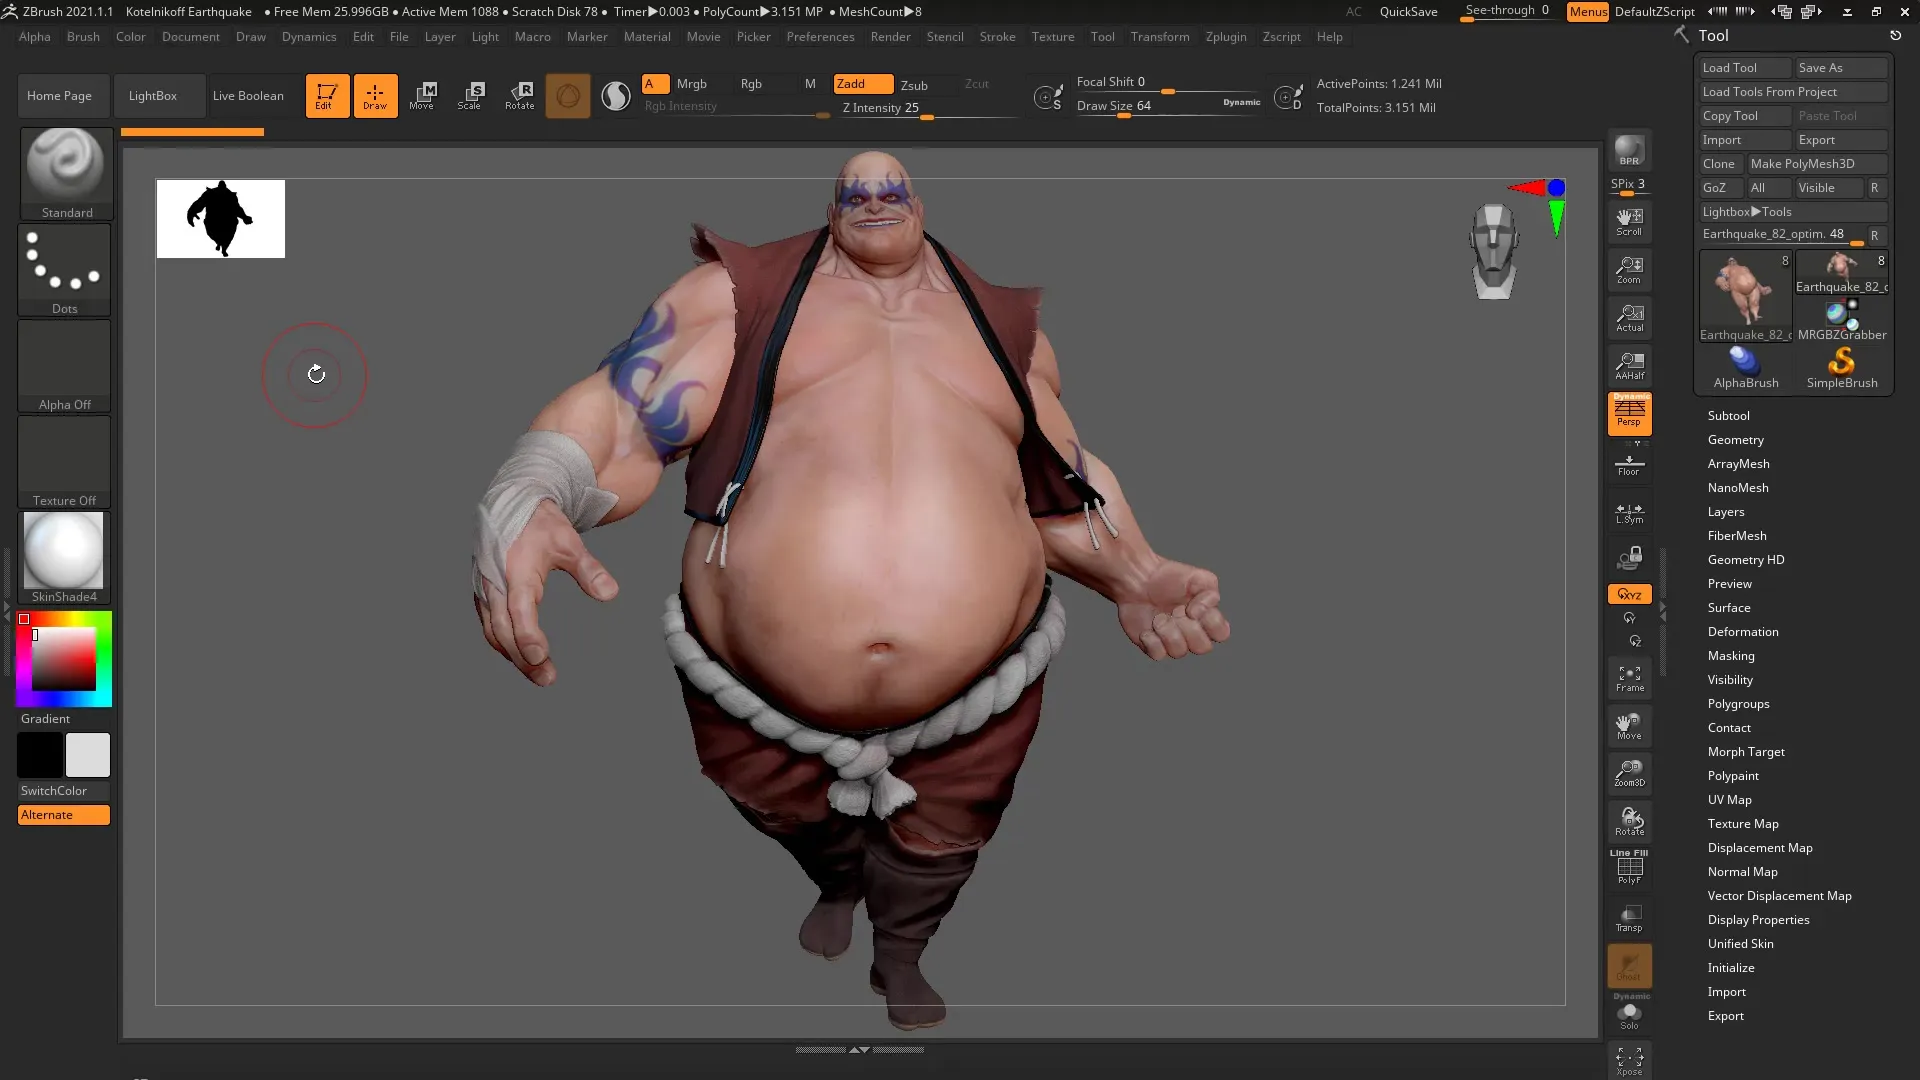Activate Edit mode button
The width and height of the screenshot is (1920, 1080).
[x=327, y=96]
